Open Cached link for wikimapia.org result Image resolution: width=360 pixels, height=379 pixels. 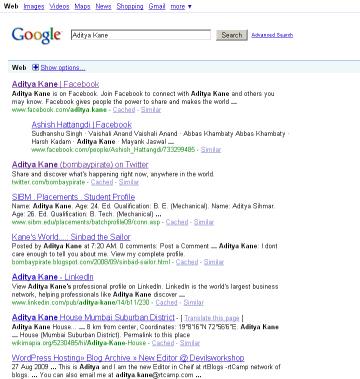click(x=163, y=343)
